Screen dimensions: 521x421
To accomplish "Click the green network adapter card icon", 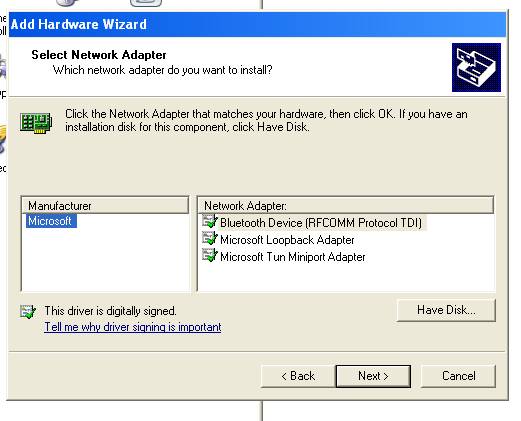I will click(x=36, y=122).
